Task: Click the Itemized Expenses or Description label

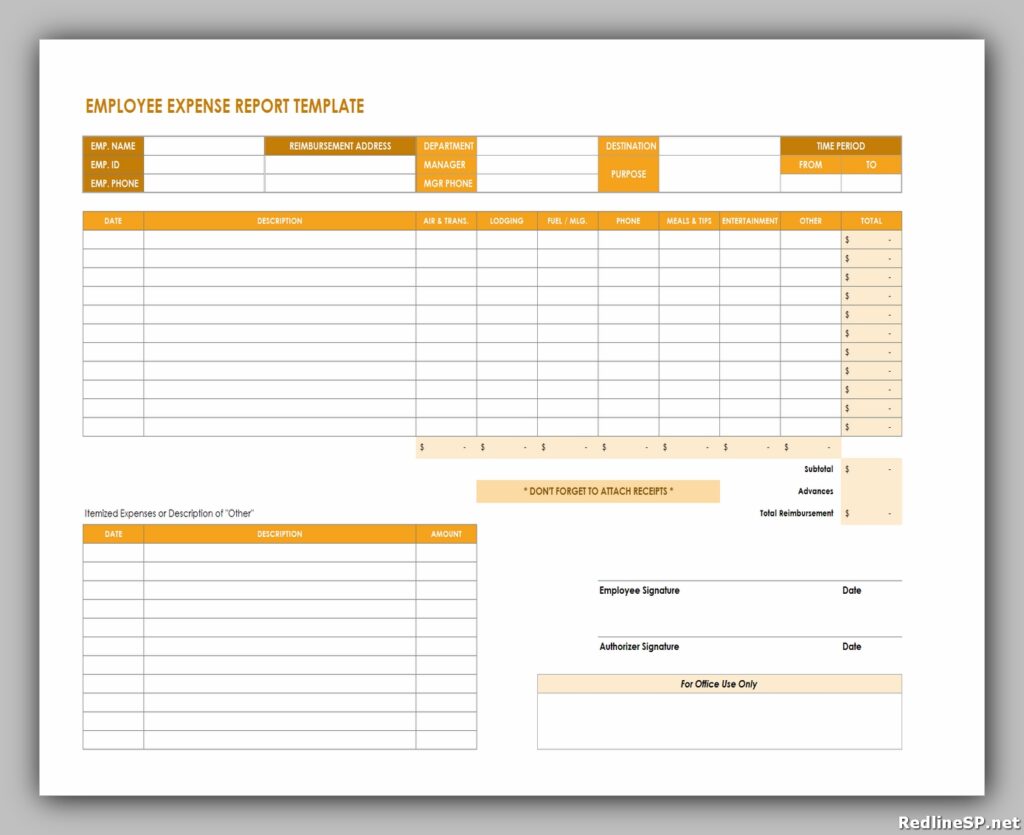Action: point(169,513)
